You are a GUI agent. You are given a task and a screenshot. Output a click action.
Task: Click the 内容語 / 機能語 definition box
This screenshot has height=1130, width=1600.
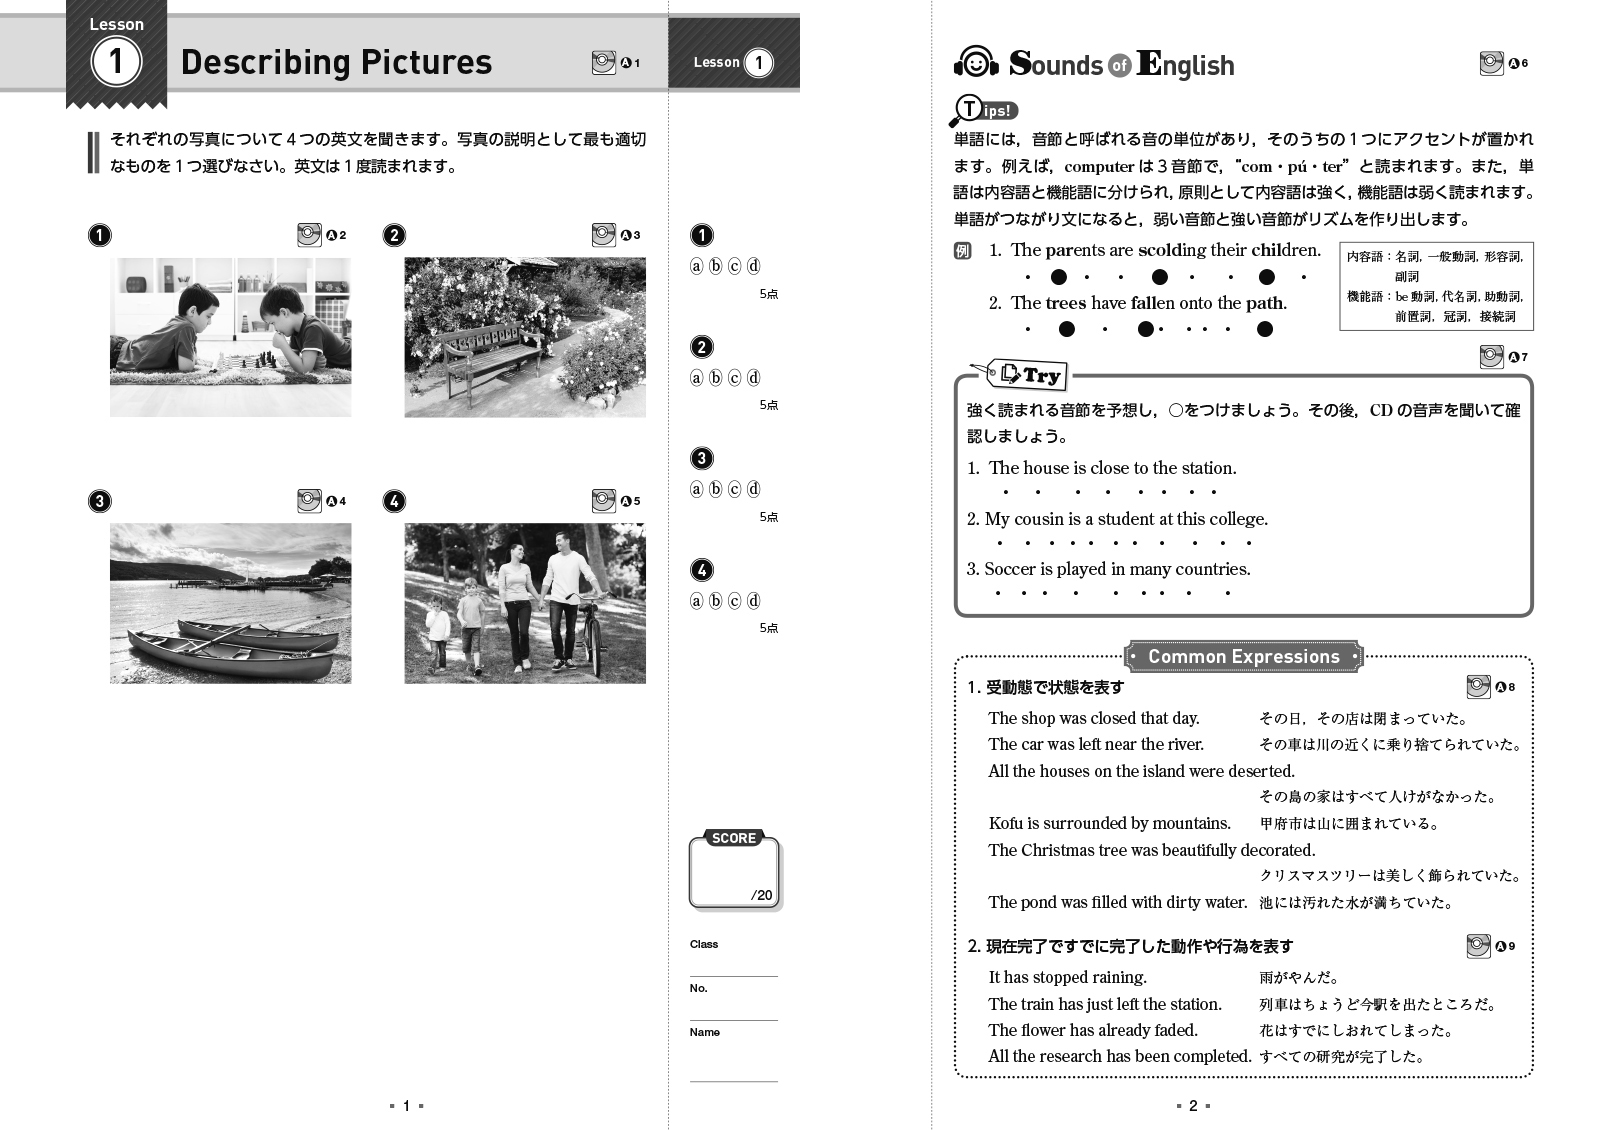pyautogui.click(x=1436, y=286)
